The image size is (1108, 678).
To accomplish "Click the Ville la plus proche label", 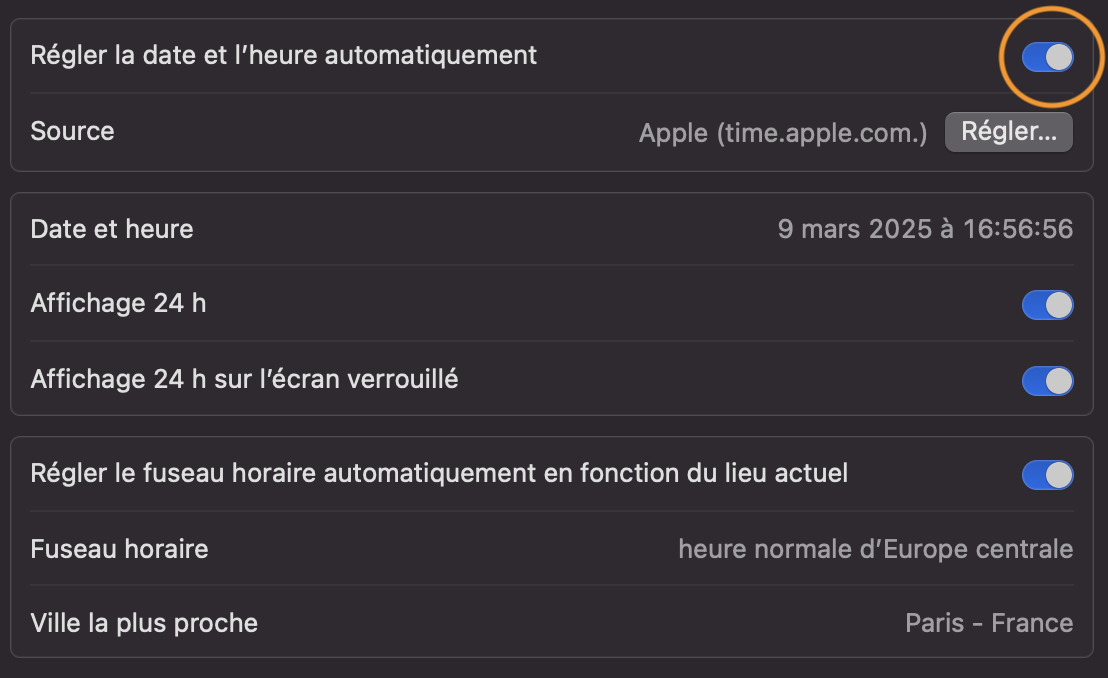I will 144,624.
